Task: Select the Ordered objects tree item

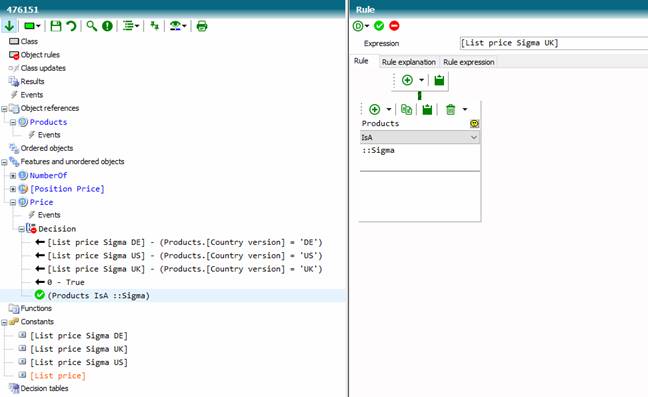Action: [x=47, y=148]
